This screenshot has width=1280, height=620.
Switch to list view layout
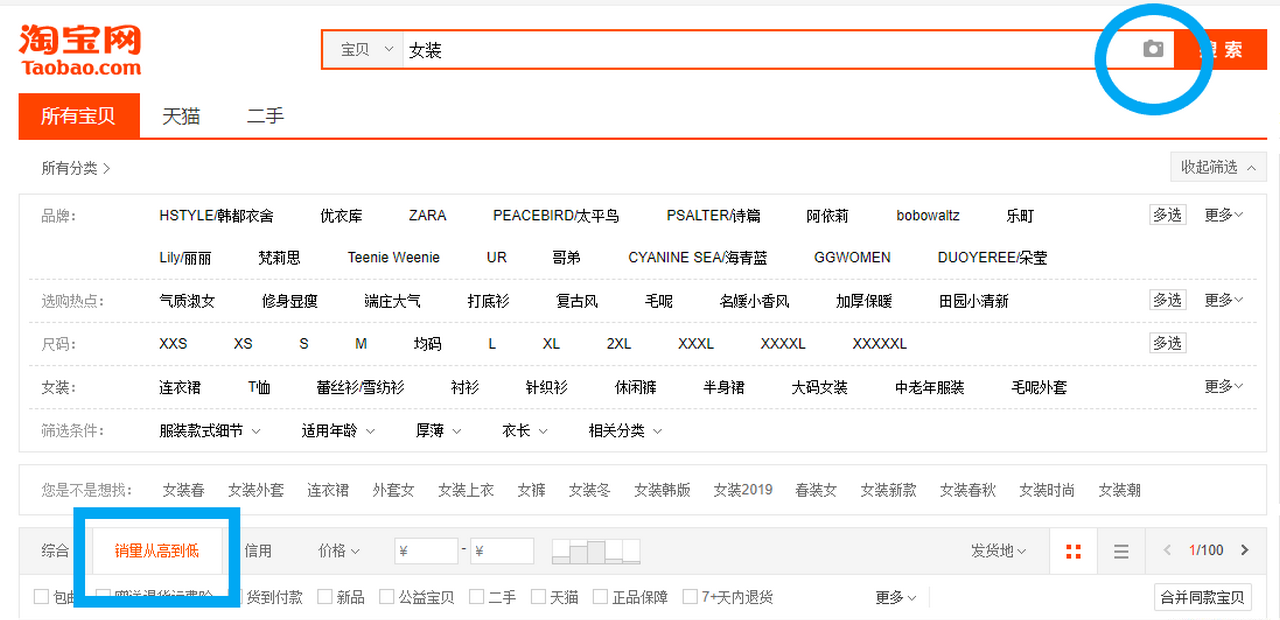click(x=1121, y=551)
